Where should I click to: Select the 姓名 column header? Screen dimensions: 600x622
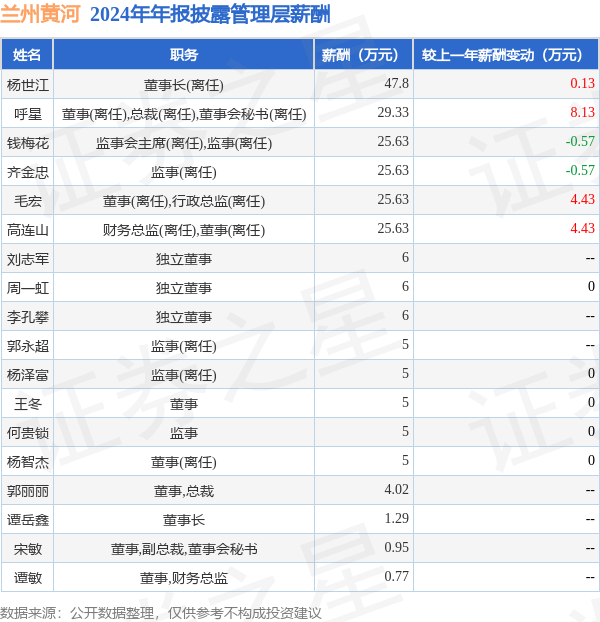27,54
